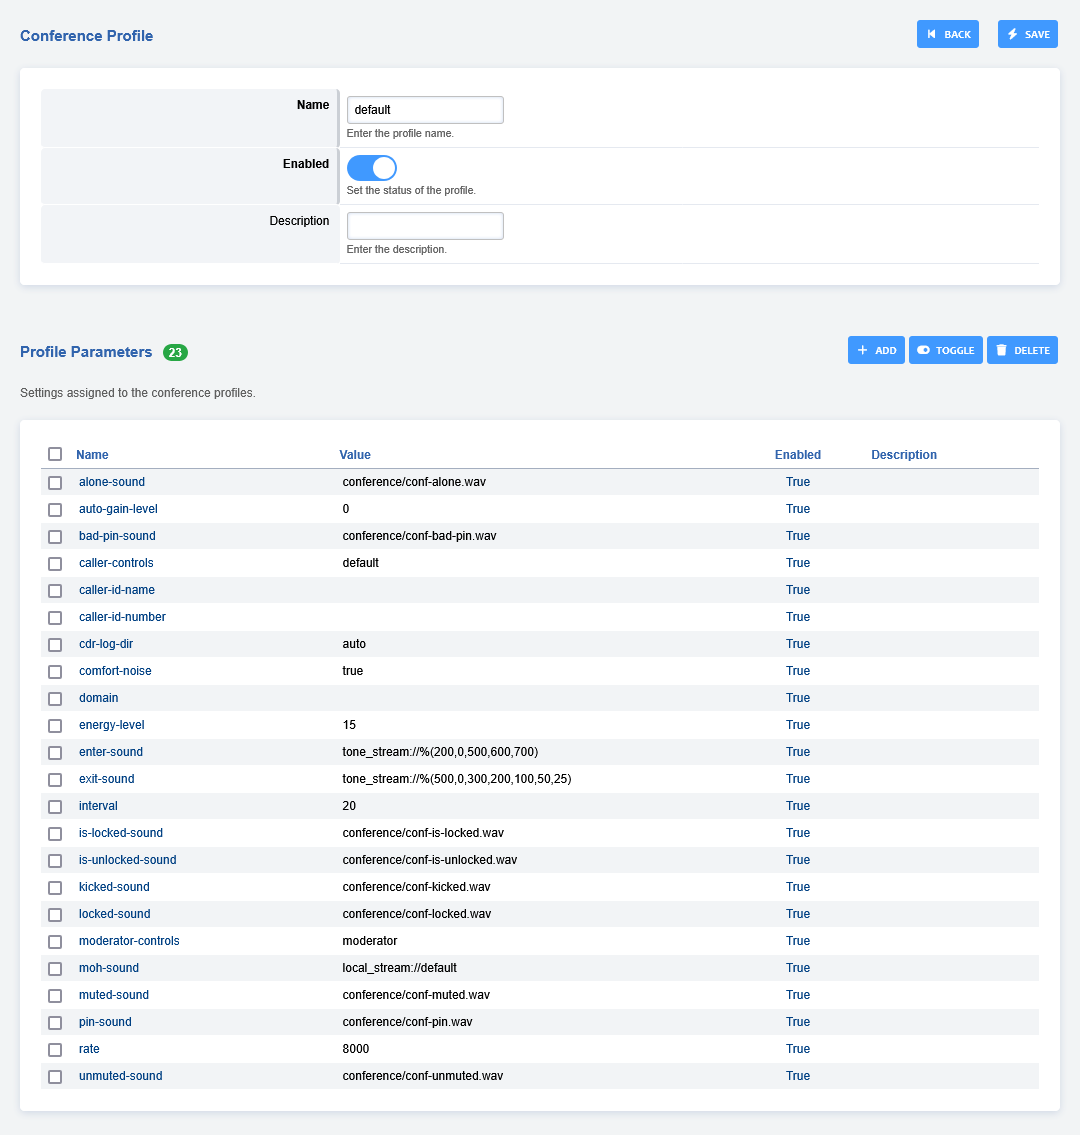Tick the unmuted-sound checkbox

[55, 1076]
